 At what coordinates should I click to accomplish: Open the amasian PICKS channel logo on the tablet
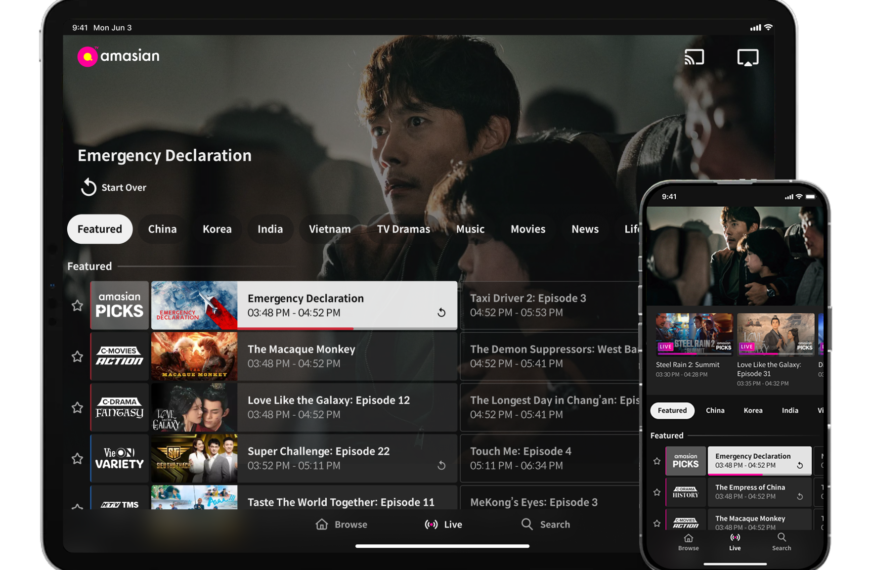119,305
